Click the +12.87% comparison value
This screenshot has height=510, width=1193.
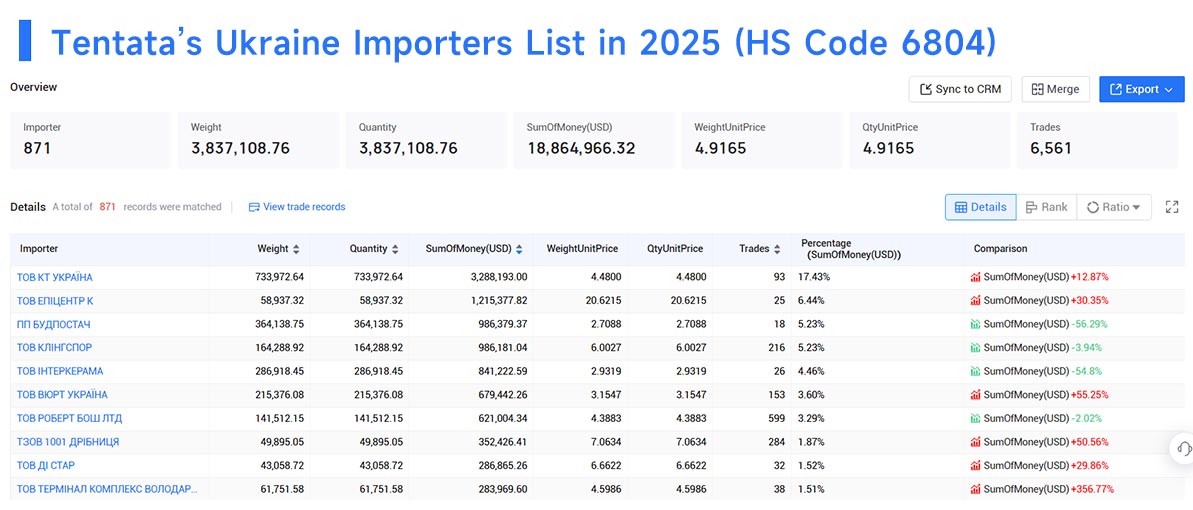point(1090,277)
